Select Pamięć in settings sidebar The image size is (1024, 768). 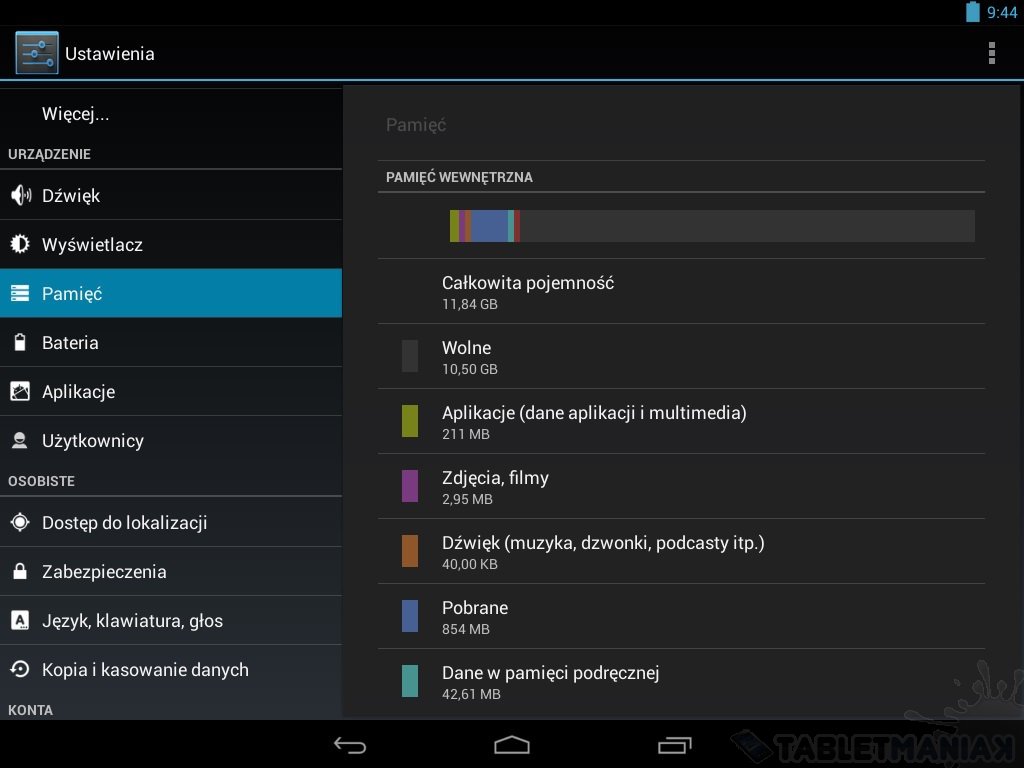click(171, 293)
